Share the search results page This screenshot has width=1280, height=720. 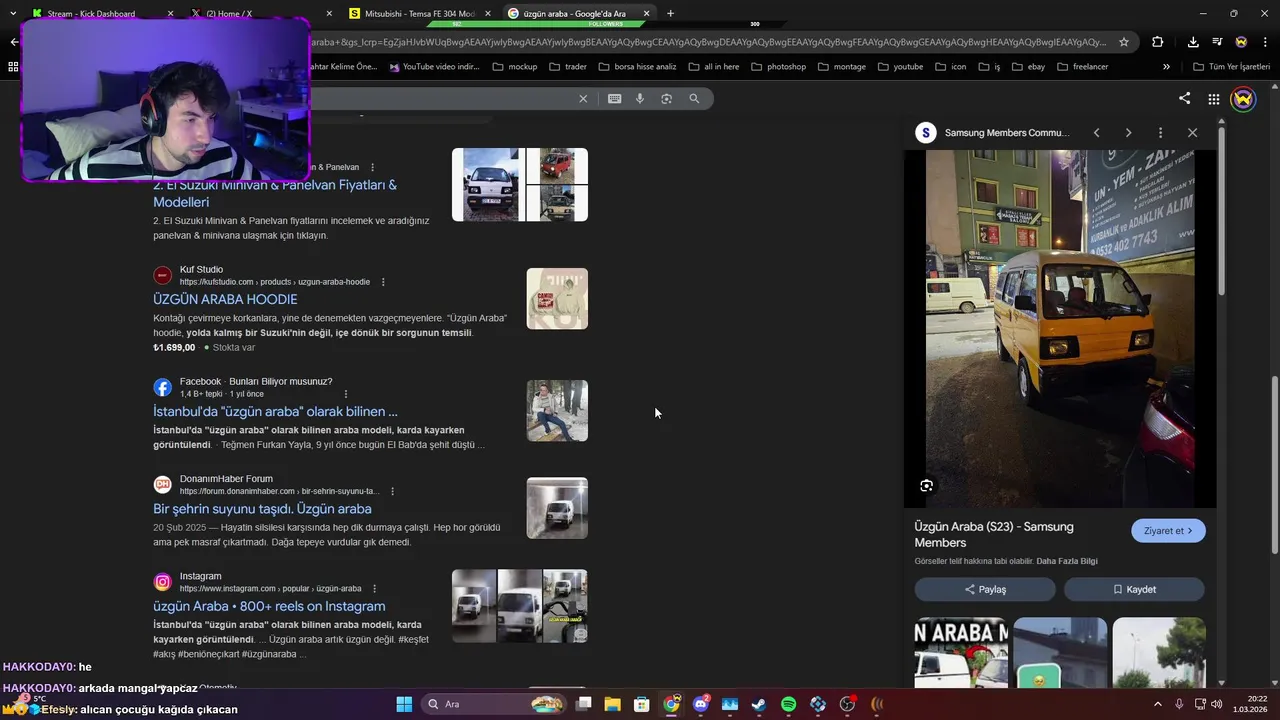[x=1184, y=99]
